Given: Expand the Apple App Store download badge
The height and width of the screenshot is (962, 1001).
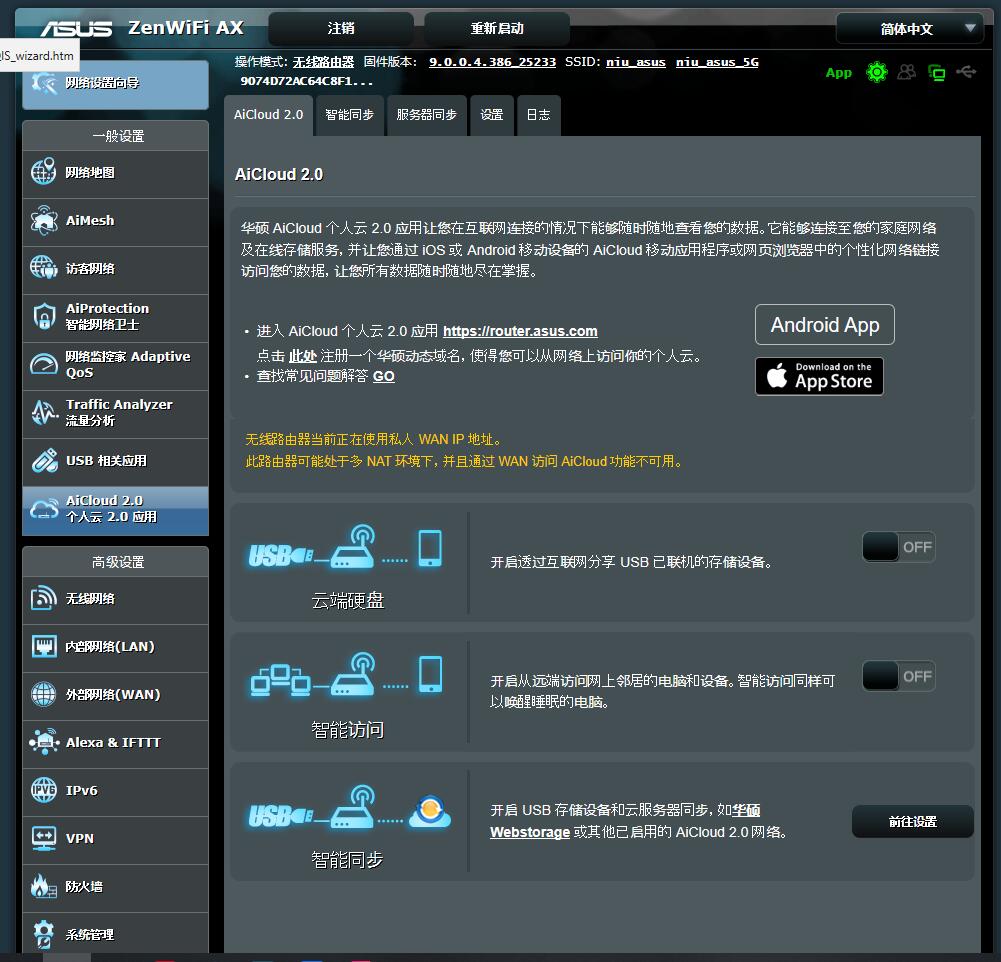Looking at the screenshot, I should click(819, 376).
